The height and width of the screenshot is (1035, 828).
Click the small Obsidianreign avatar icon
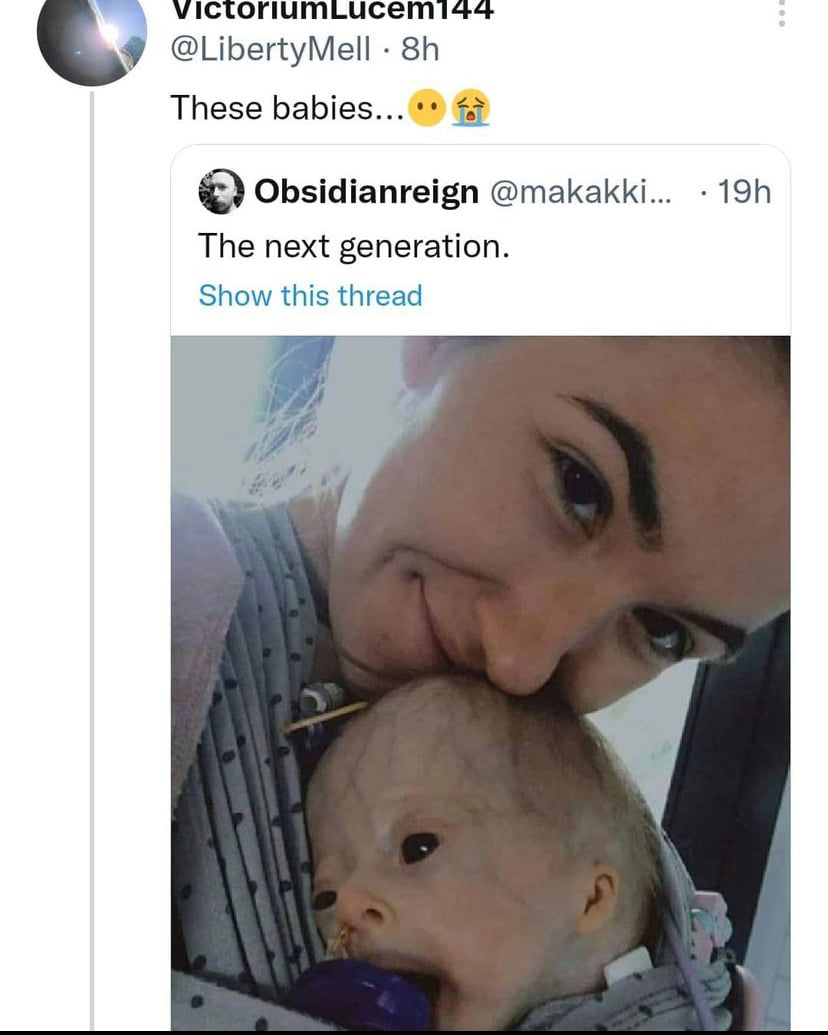[221, 191]
